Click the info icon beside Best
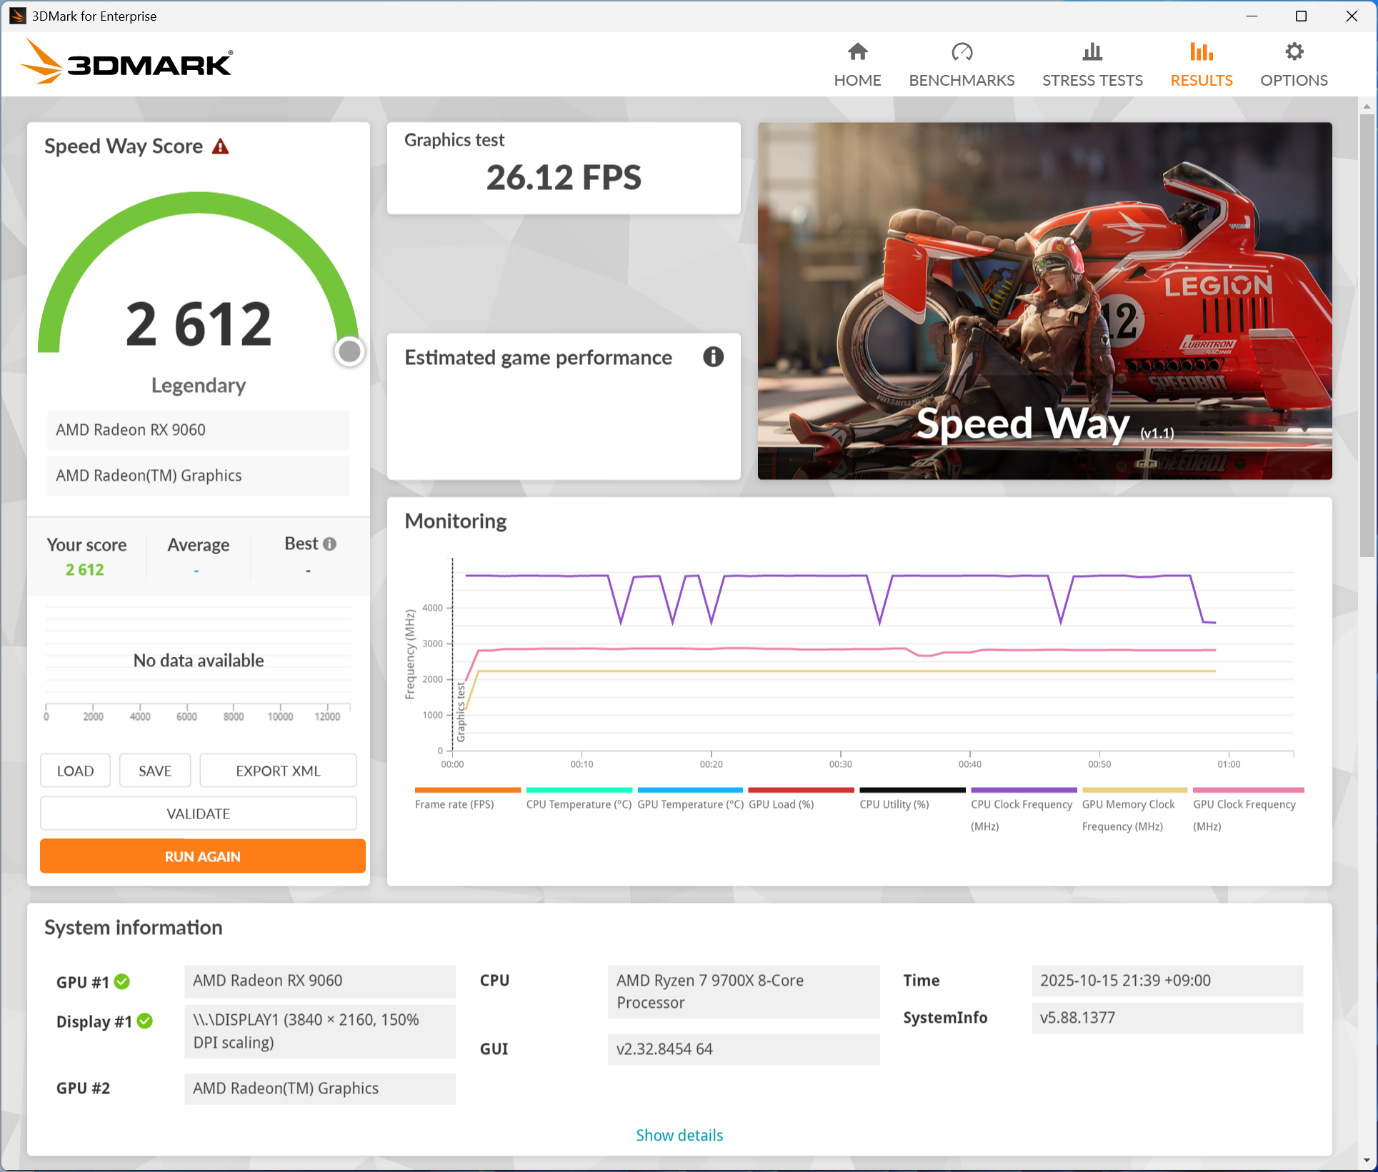 (330, 544)
